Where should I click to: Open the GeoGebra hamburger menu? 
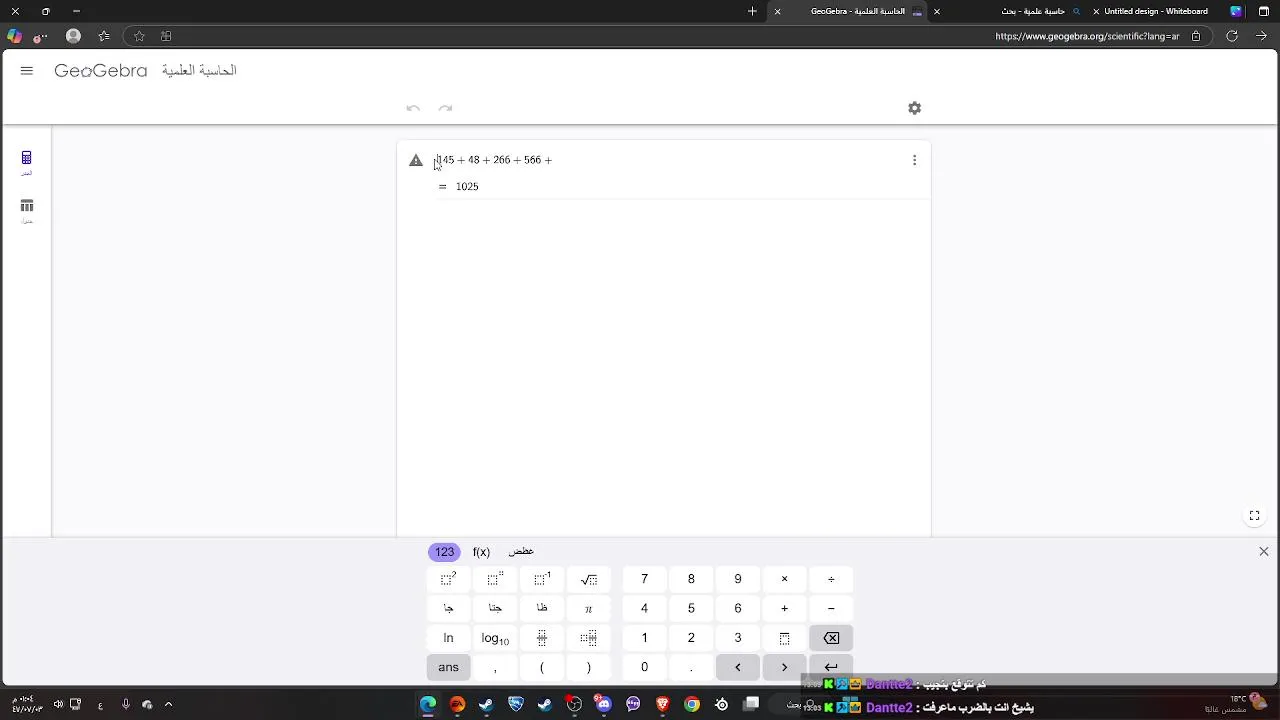point(27,71)
